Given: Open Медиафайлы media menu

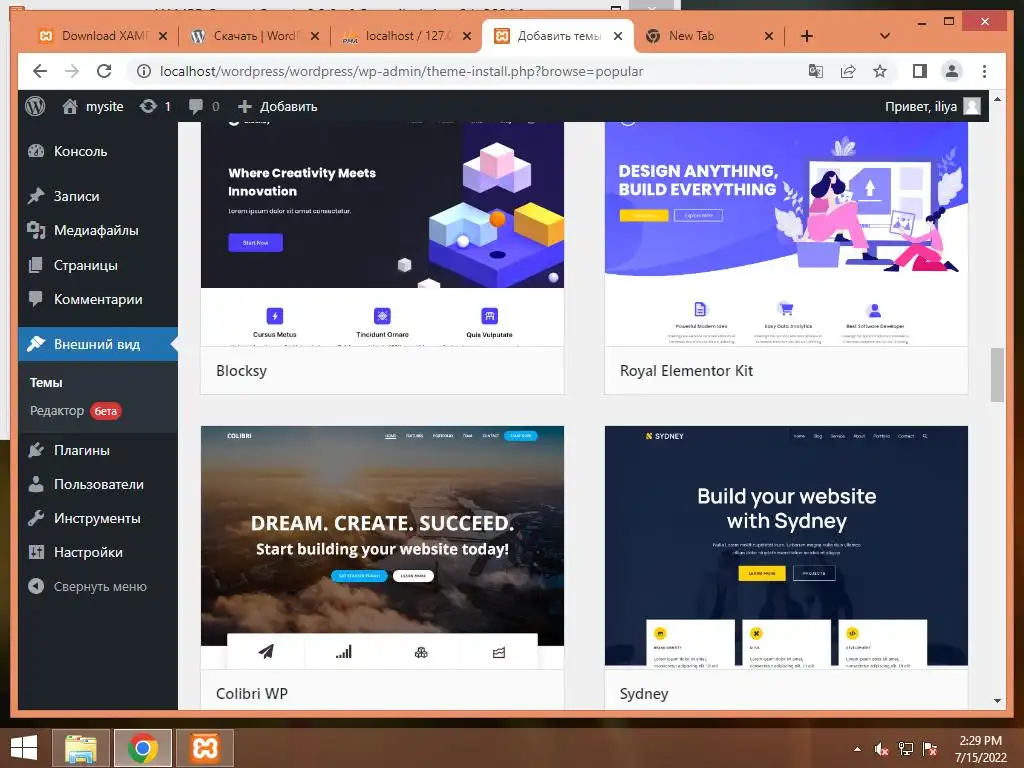Looking at the screenshot, I should pyautogui.click(x=98, y=231).
